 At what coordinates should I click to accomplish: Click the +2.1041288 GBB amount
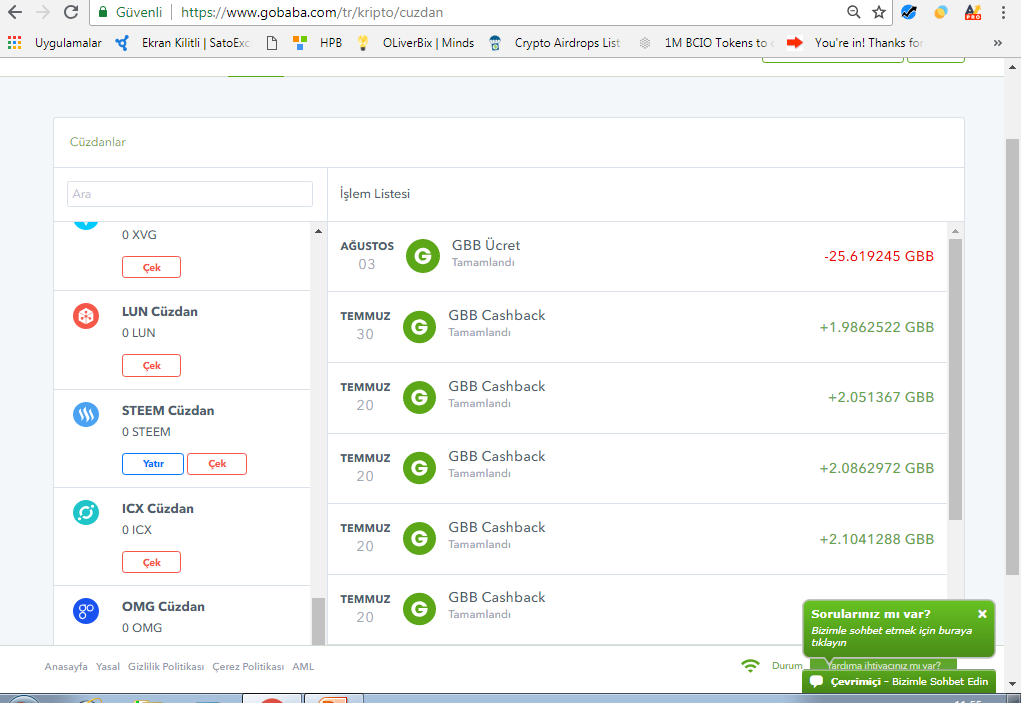876,540
